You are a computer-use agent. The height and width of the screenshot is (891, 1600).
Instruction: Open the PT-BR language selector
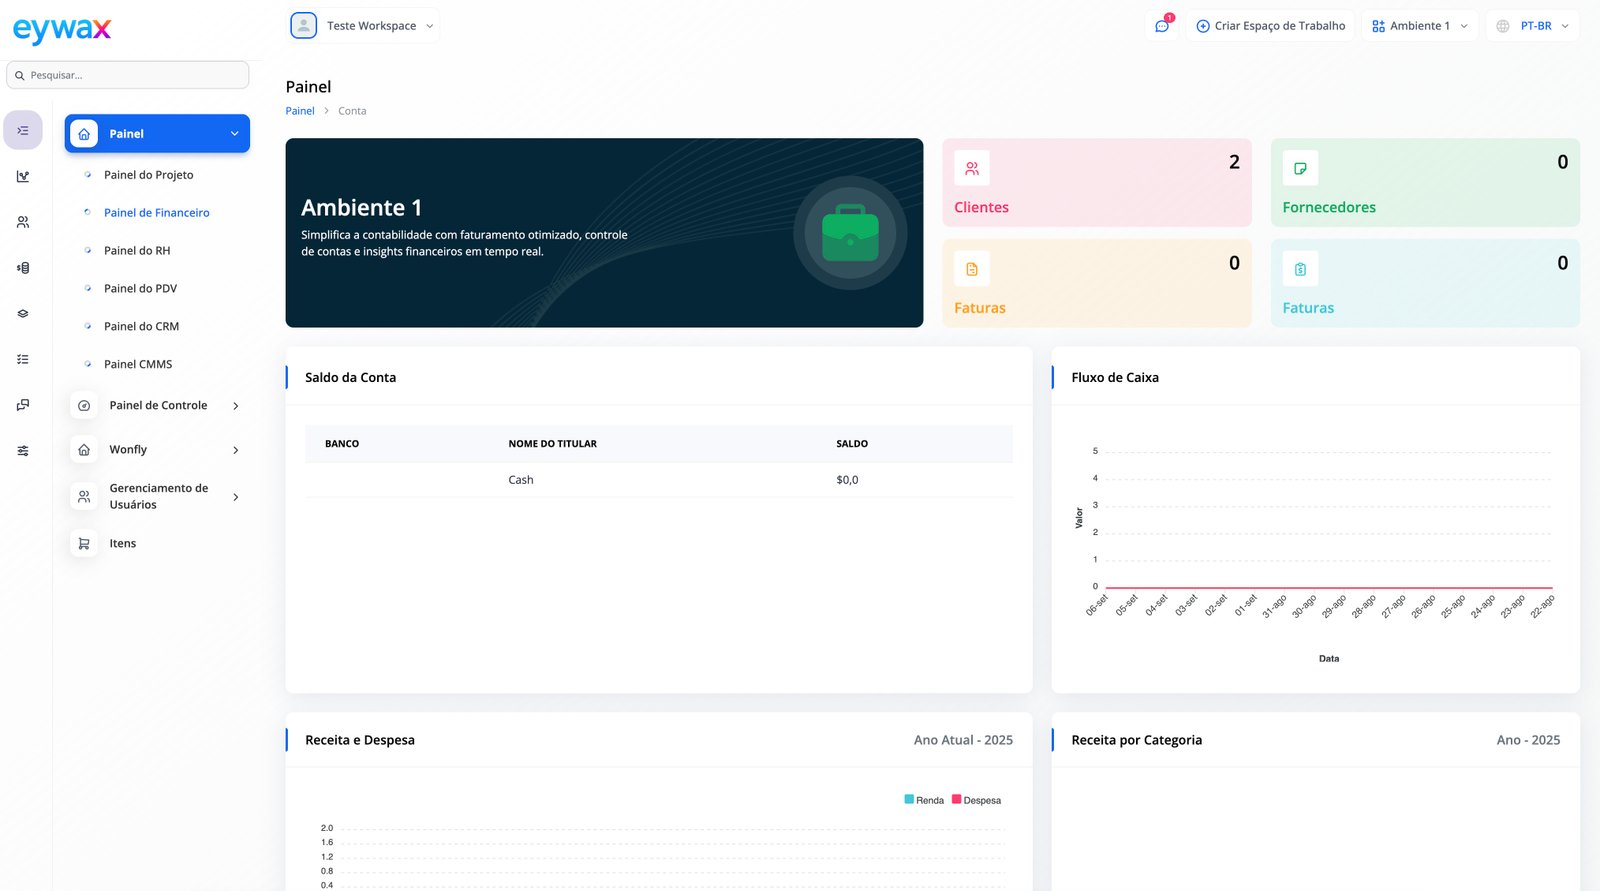1533,26
